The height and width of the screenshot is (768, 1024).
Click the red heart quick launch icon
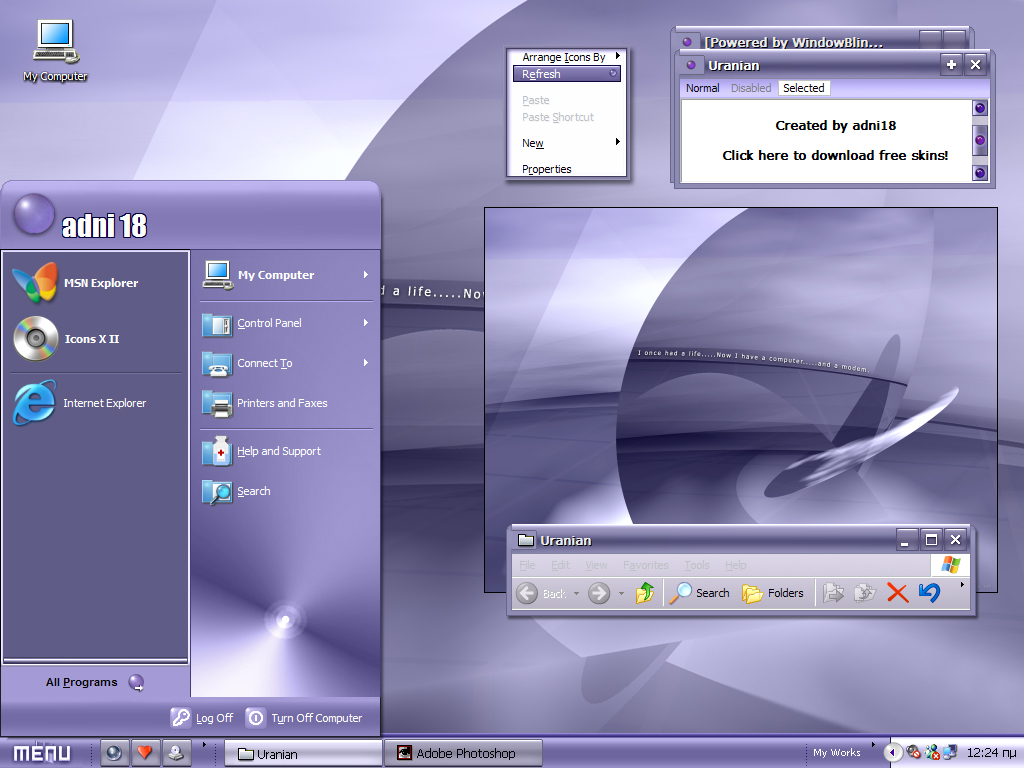pyautogui.click(x=145, y=753)
